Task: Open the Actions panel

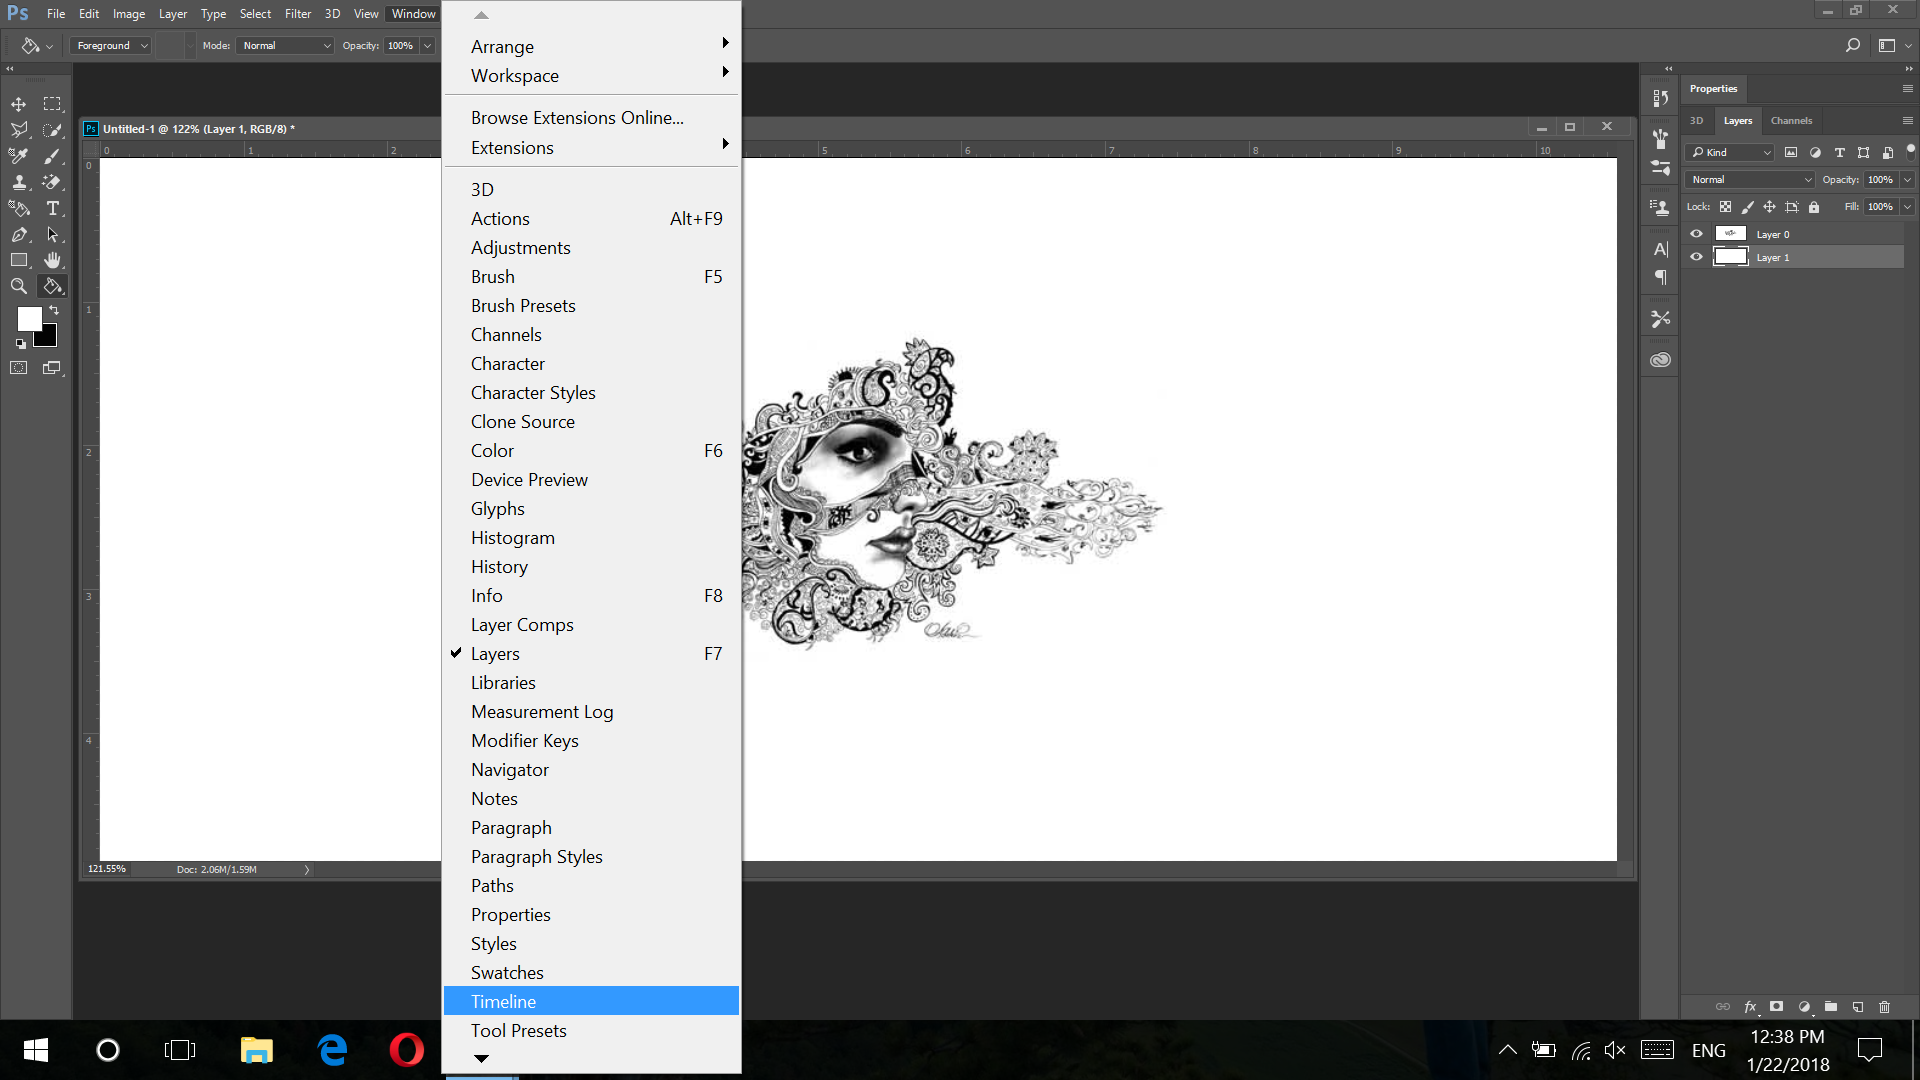Action: coord(500,218)
